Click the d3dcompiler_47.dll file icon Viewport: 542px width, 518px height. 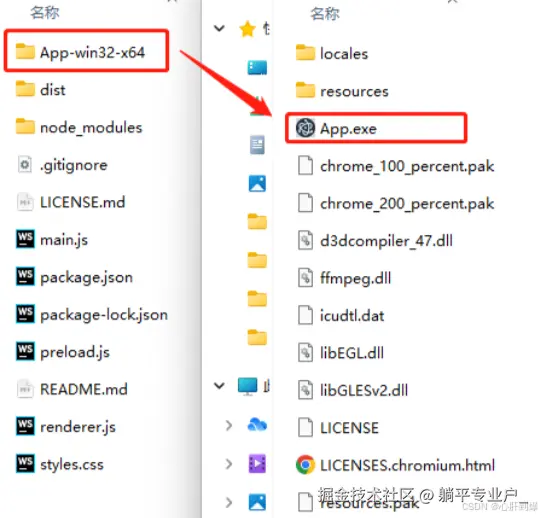click(x=305, y=240)
